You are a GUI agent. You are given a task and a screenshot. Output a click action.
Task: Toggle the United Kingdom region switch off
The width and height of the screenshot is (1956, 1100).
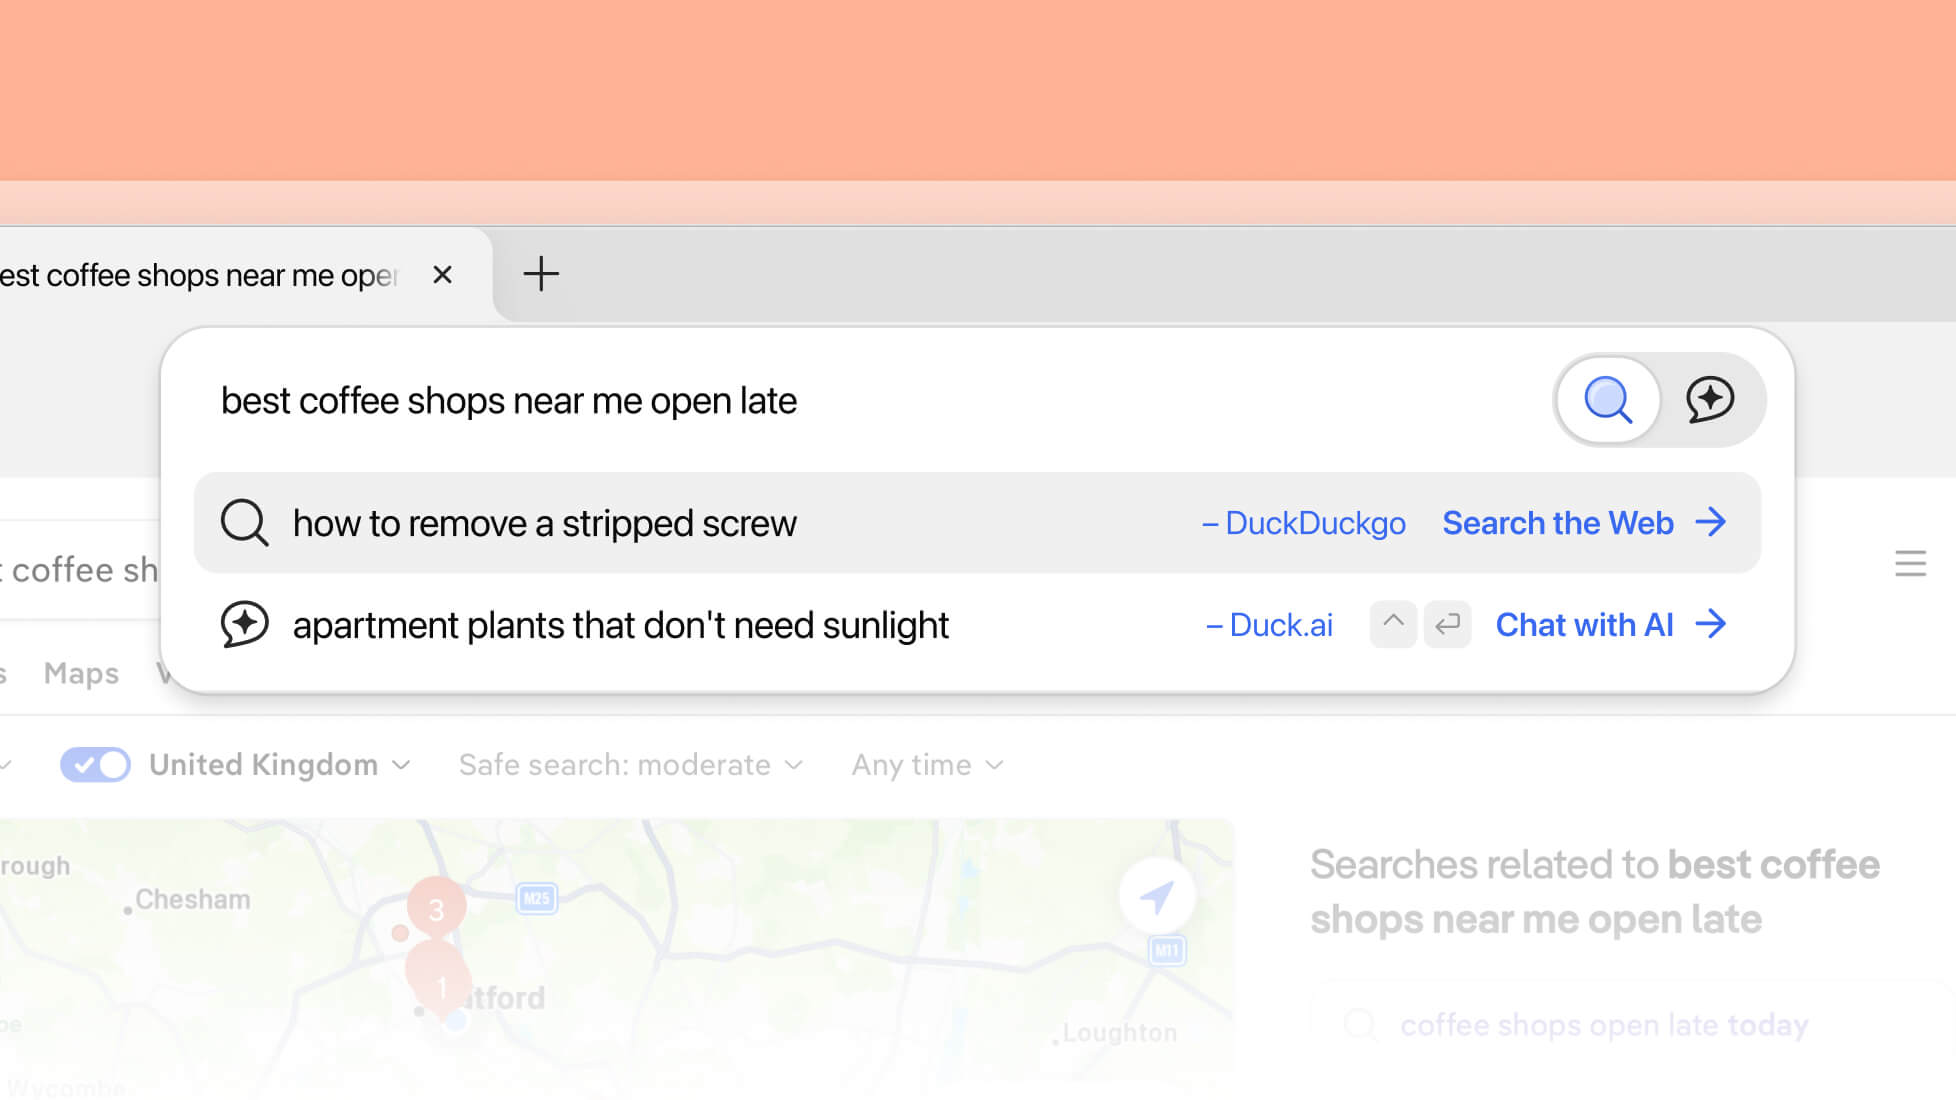[94, 764]
